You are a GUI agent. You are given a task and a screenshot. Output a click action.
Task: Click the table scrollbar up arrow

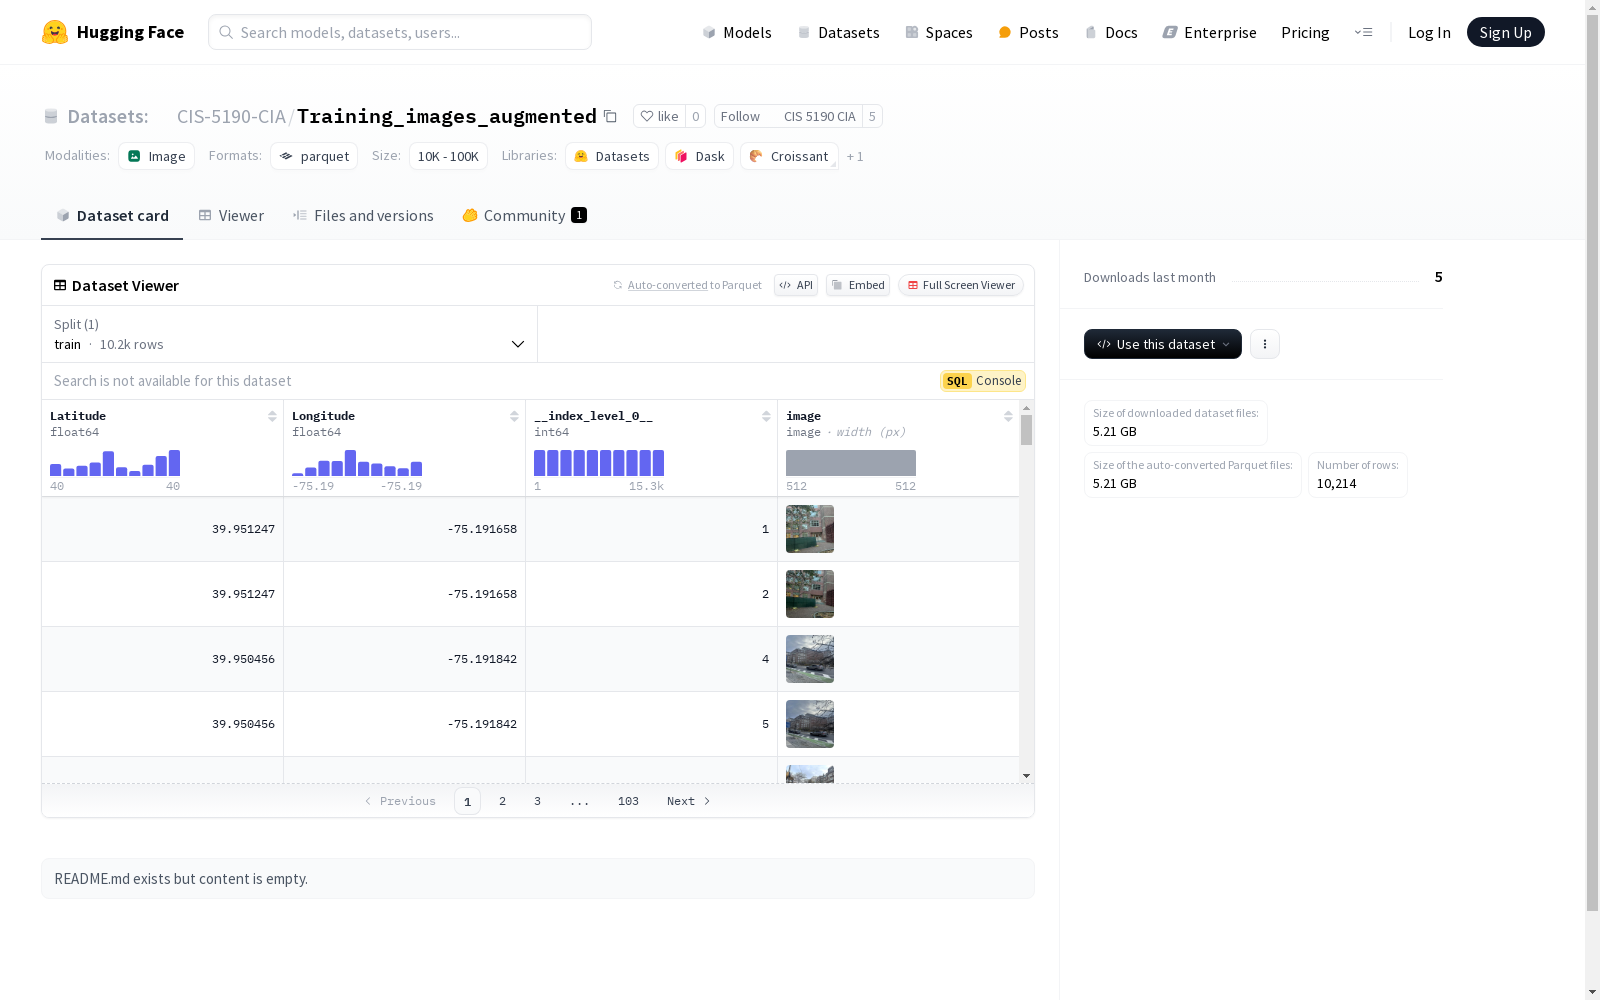click(x=1027, y=408)
